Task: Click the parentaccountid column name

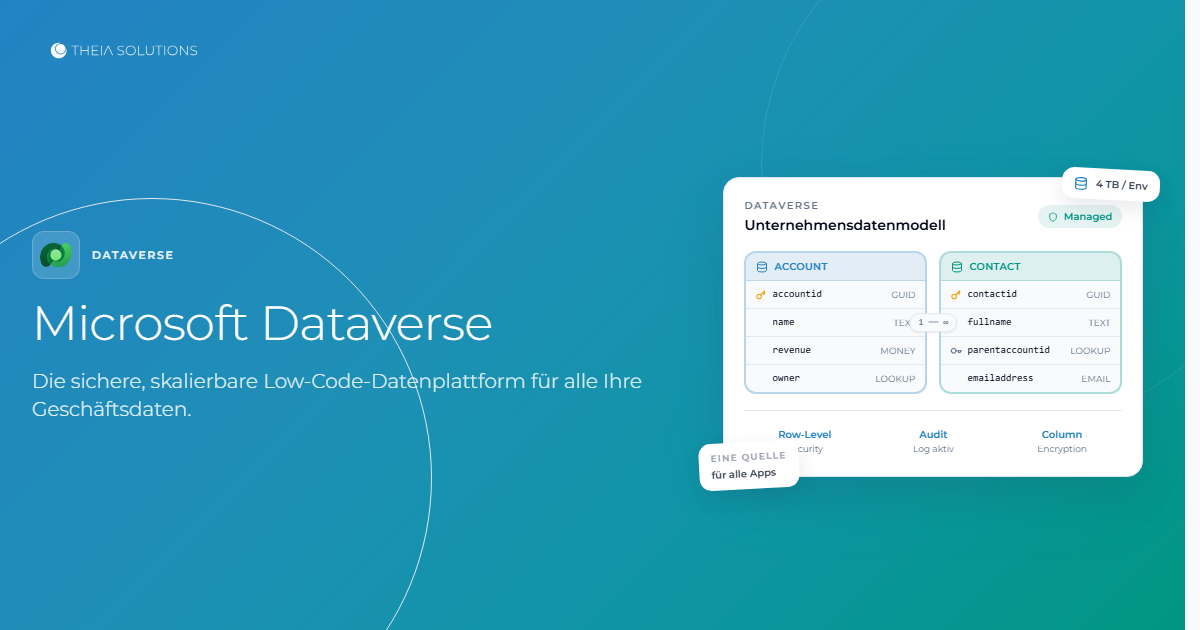Action: 1009,350
